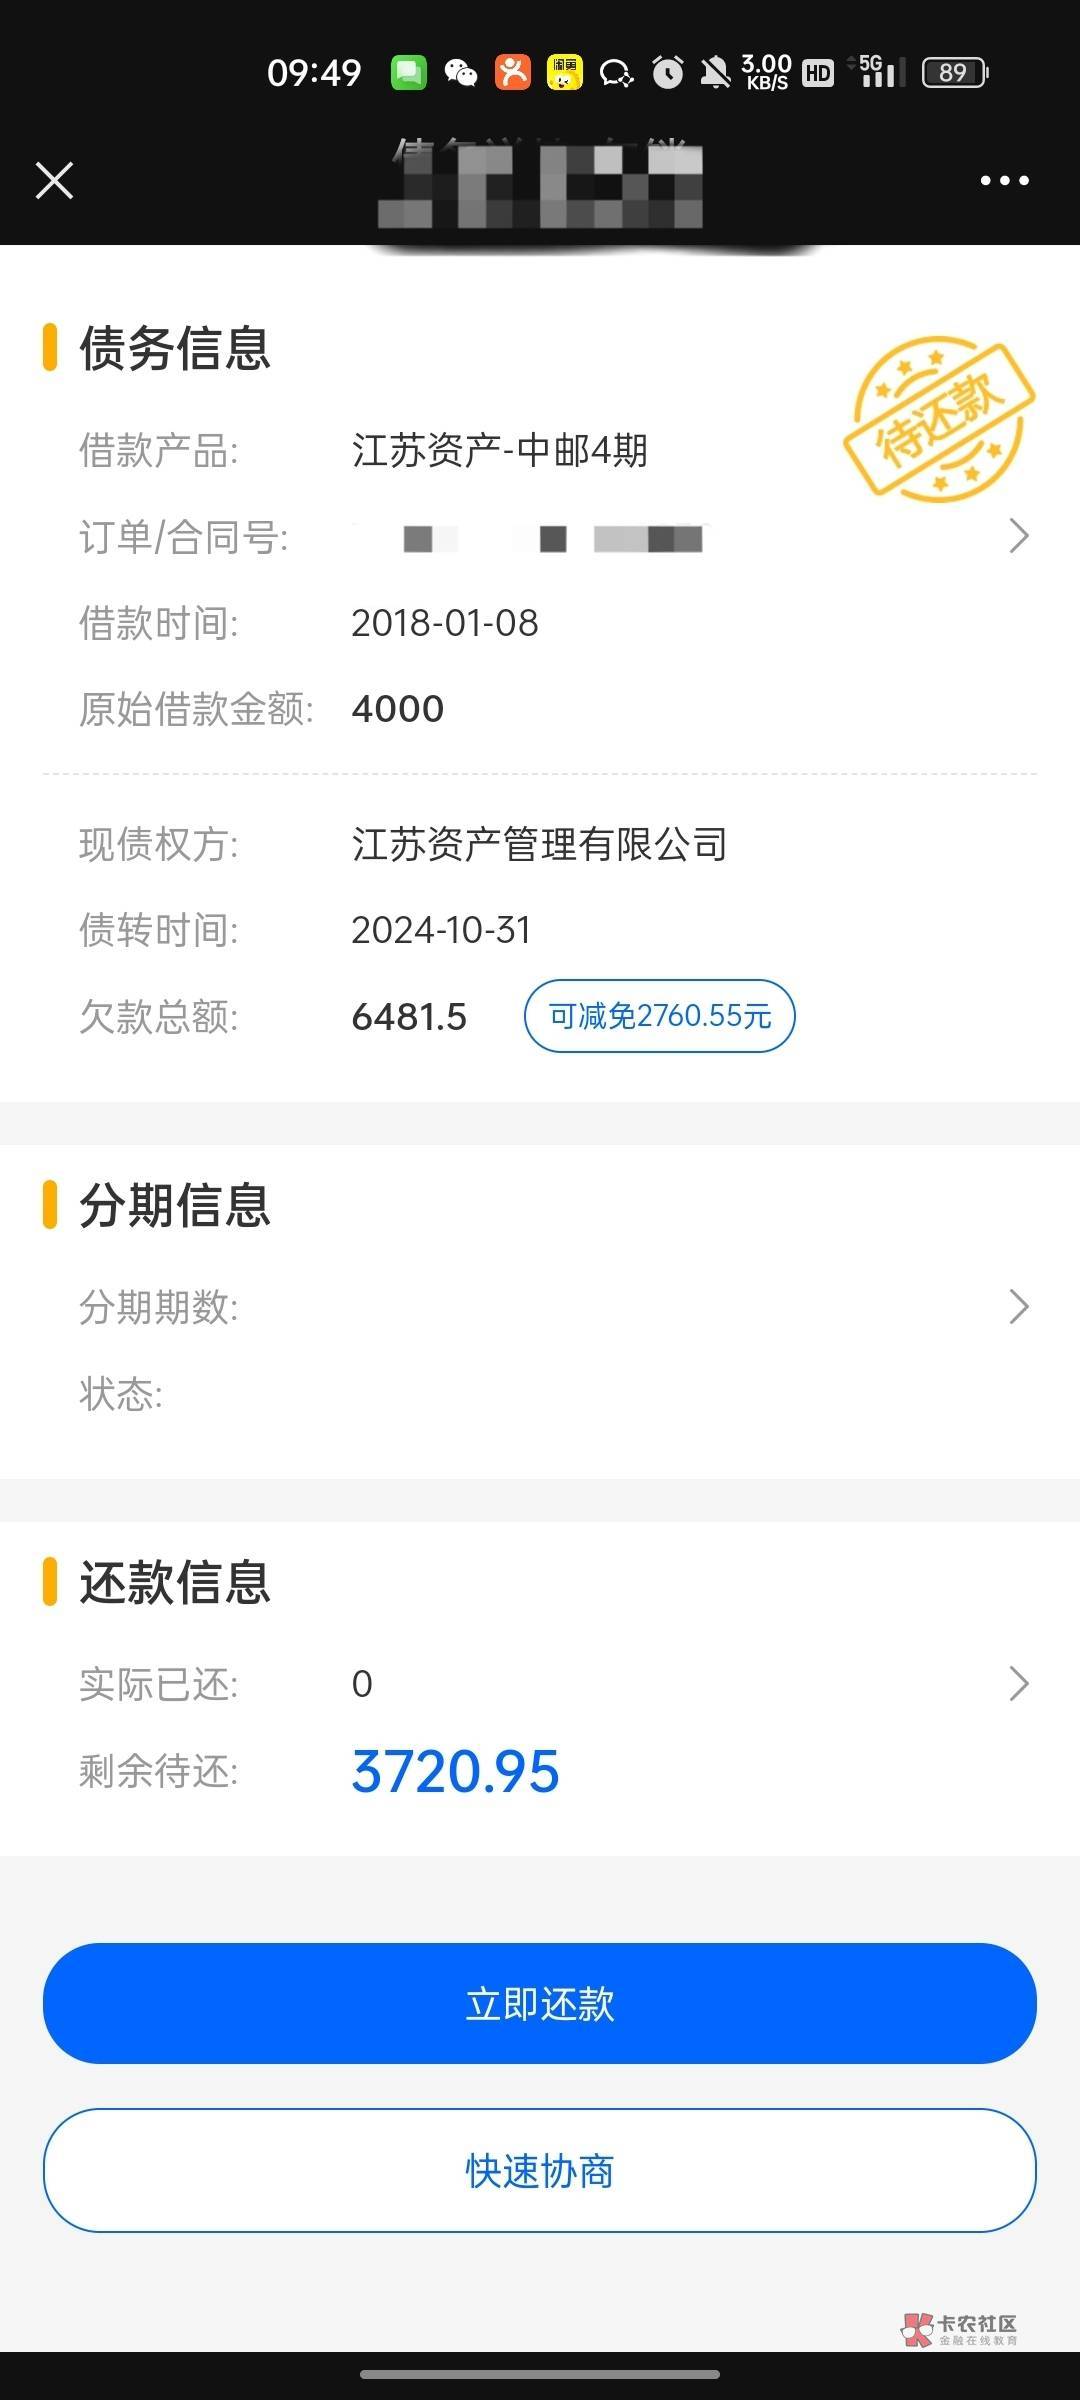Expand the 订单/合同号 details chevron
The height and width of the screenshot is (2400, 1080).
(x=1018, y=537)
